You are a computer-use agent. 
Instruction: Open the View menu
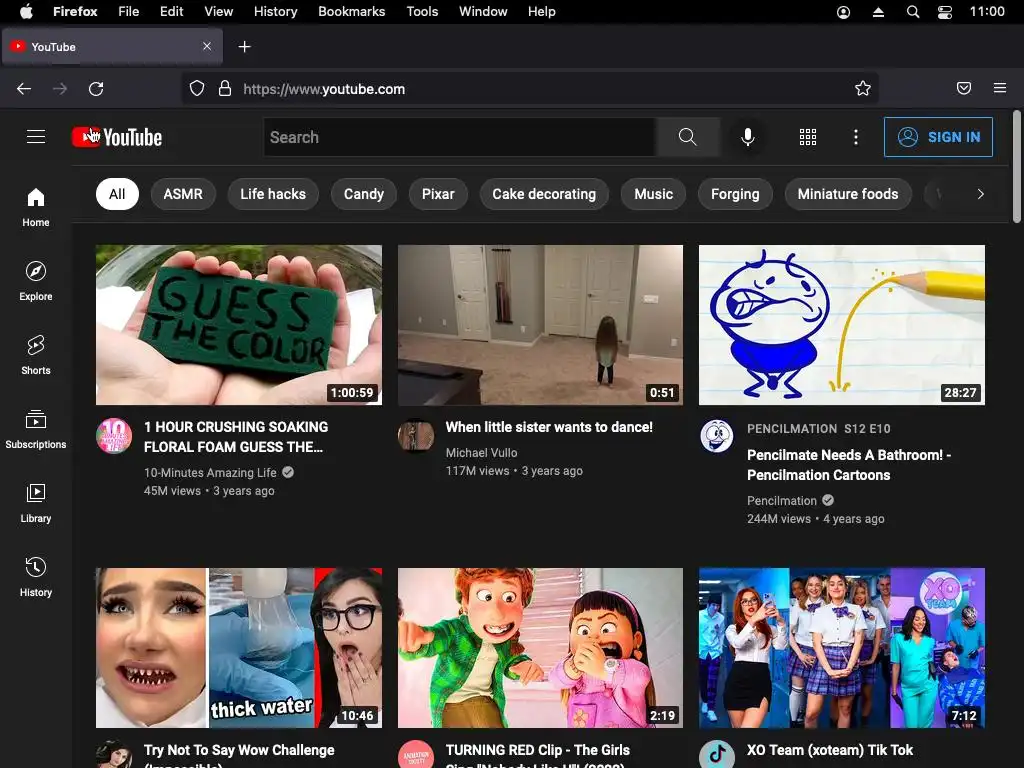[x=218, y=12]
